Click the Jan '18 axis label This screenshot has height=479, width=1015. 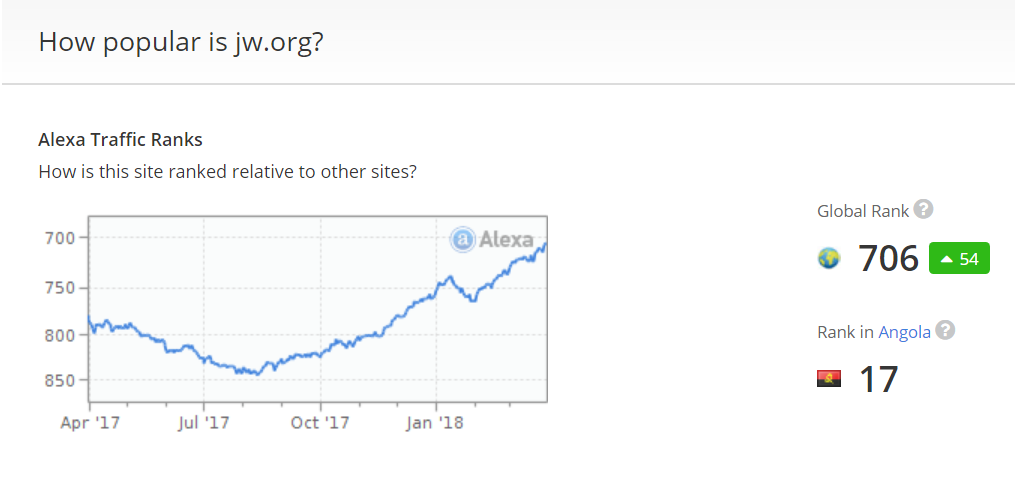coord(436,423)
